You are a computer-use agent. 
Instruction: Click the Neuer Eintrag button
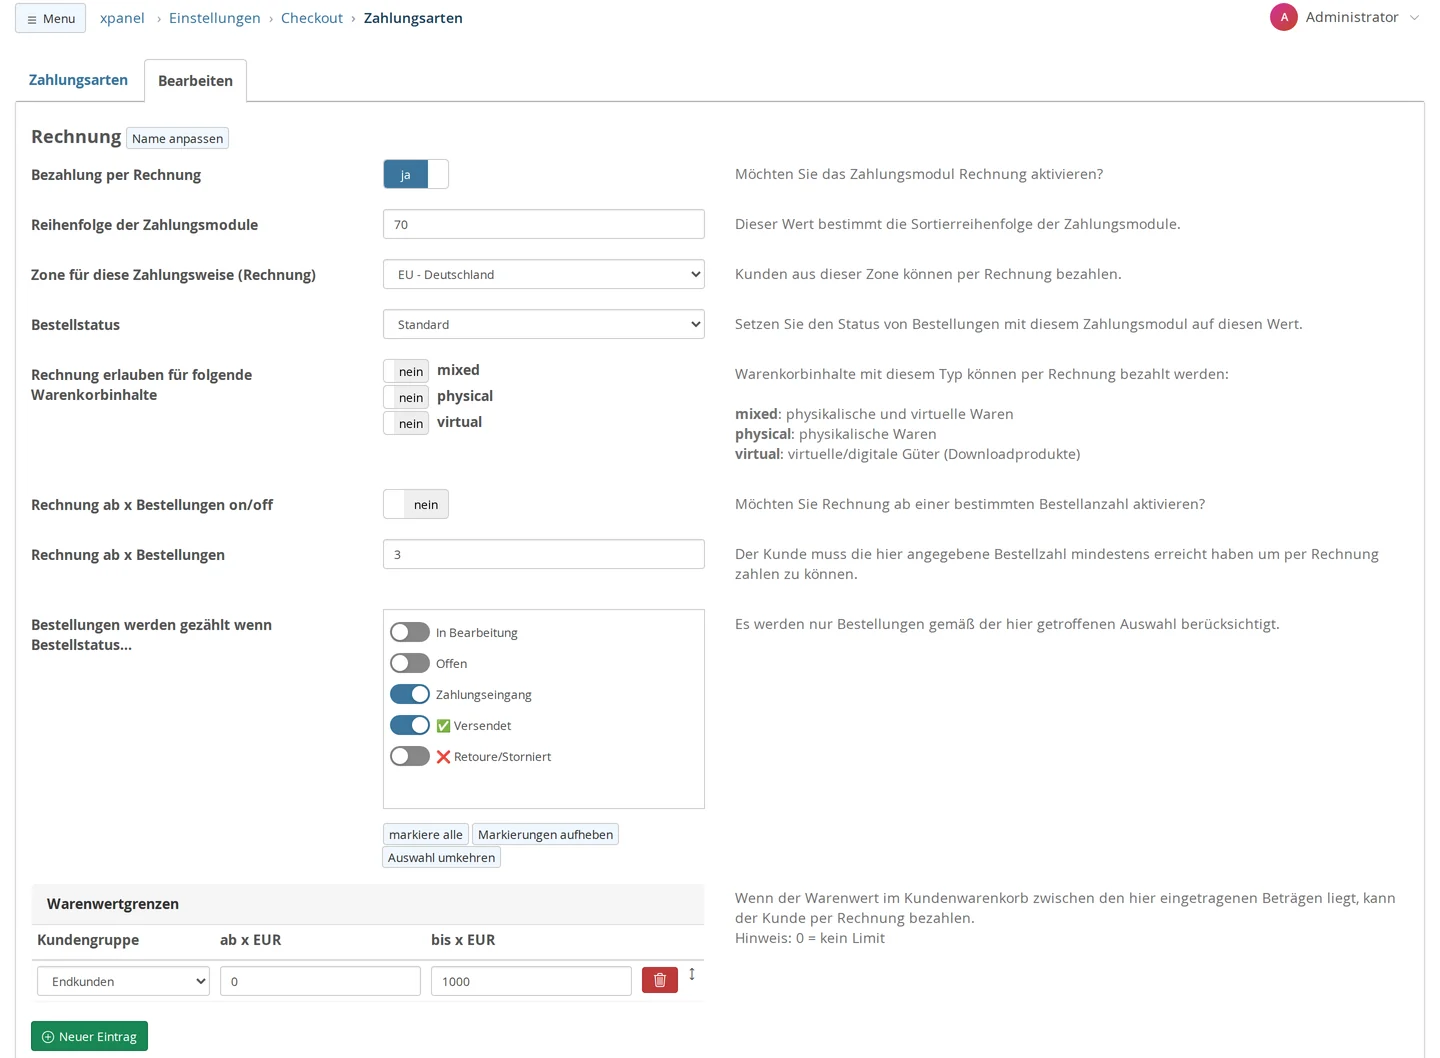coord(89,1036)
